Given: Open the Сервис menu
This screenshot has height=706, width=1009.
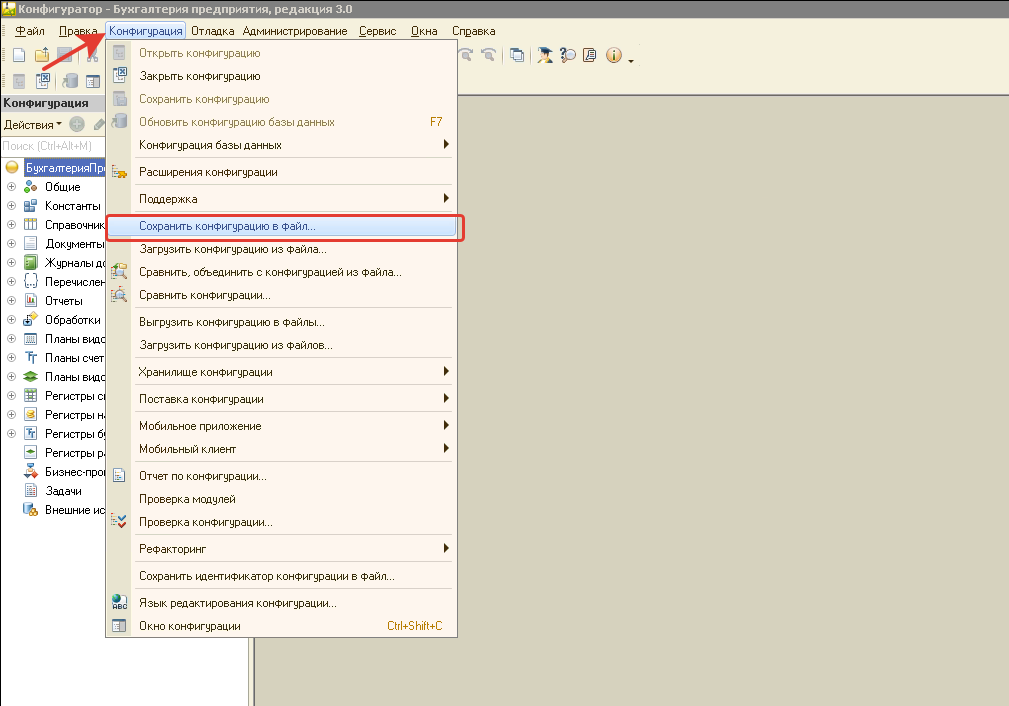Looking at the screenshot, I should (x=377, y=31).
